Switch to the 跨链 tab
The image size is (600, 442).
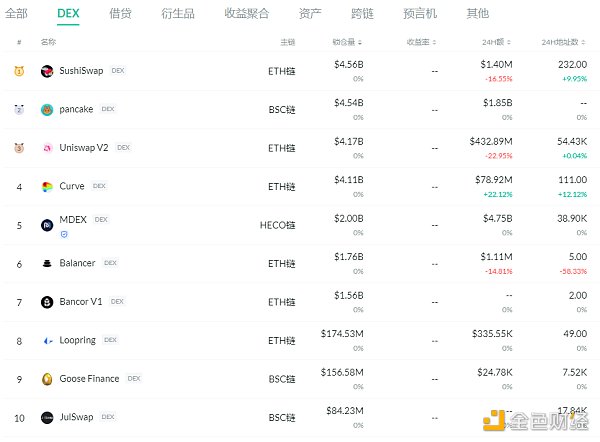[362, 14]
